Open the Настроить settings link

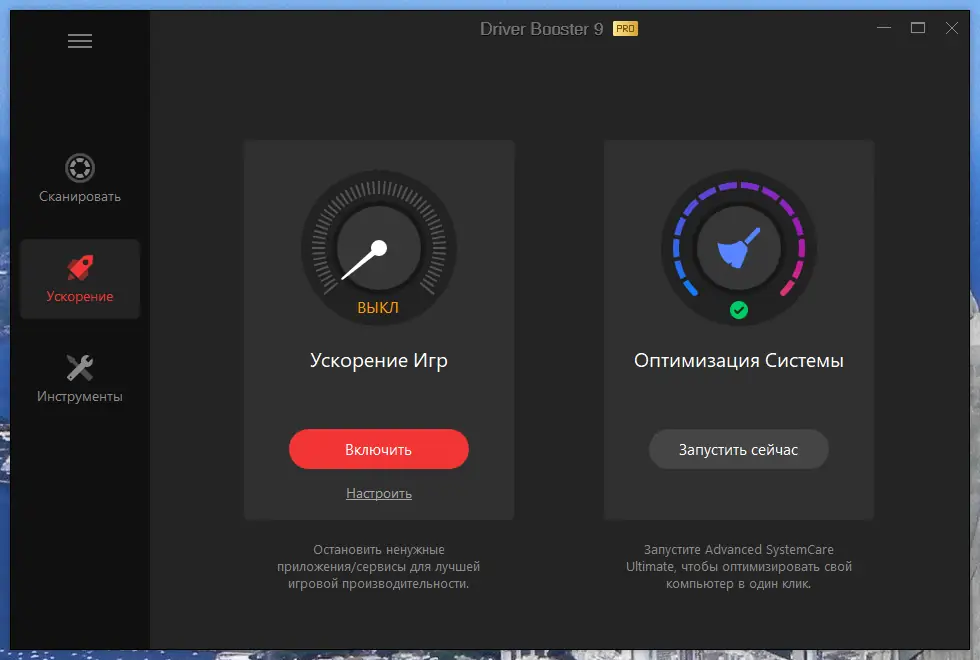click(379, 493)
